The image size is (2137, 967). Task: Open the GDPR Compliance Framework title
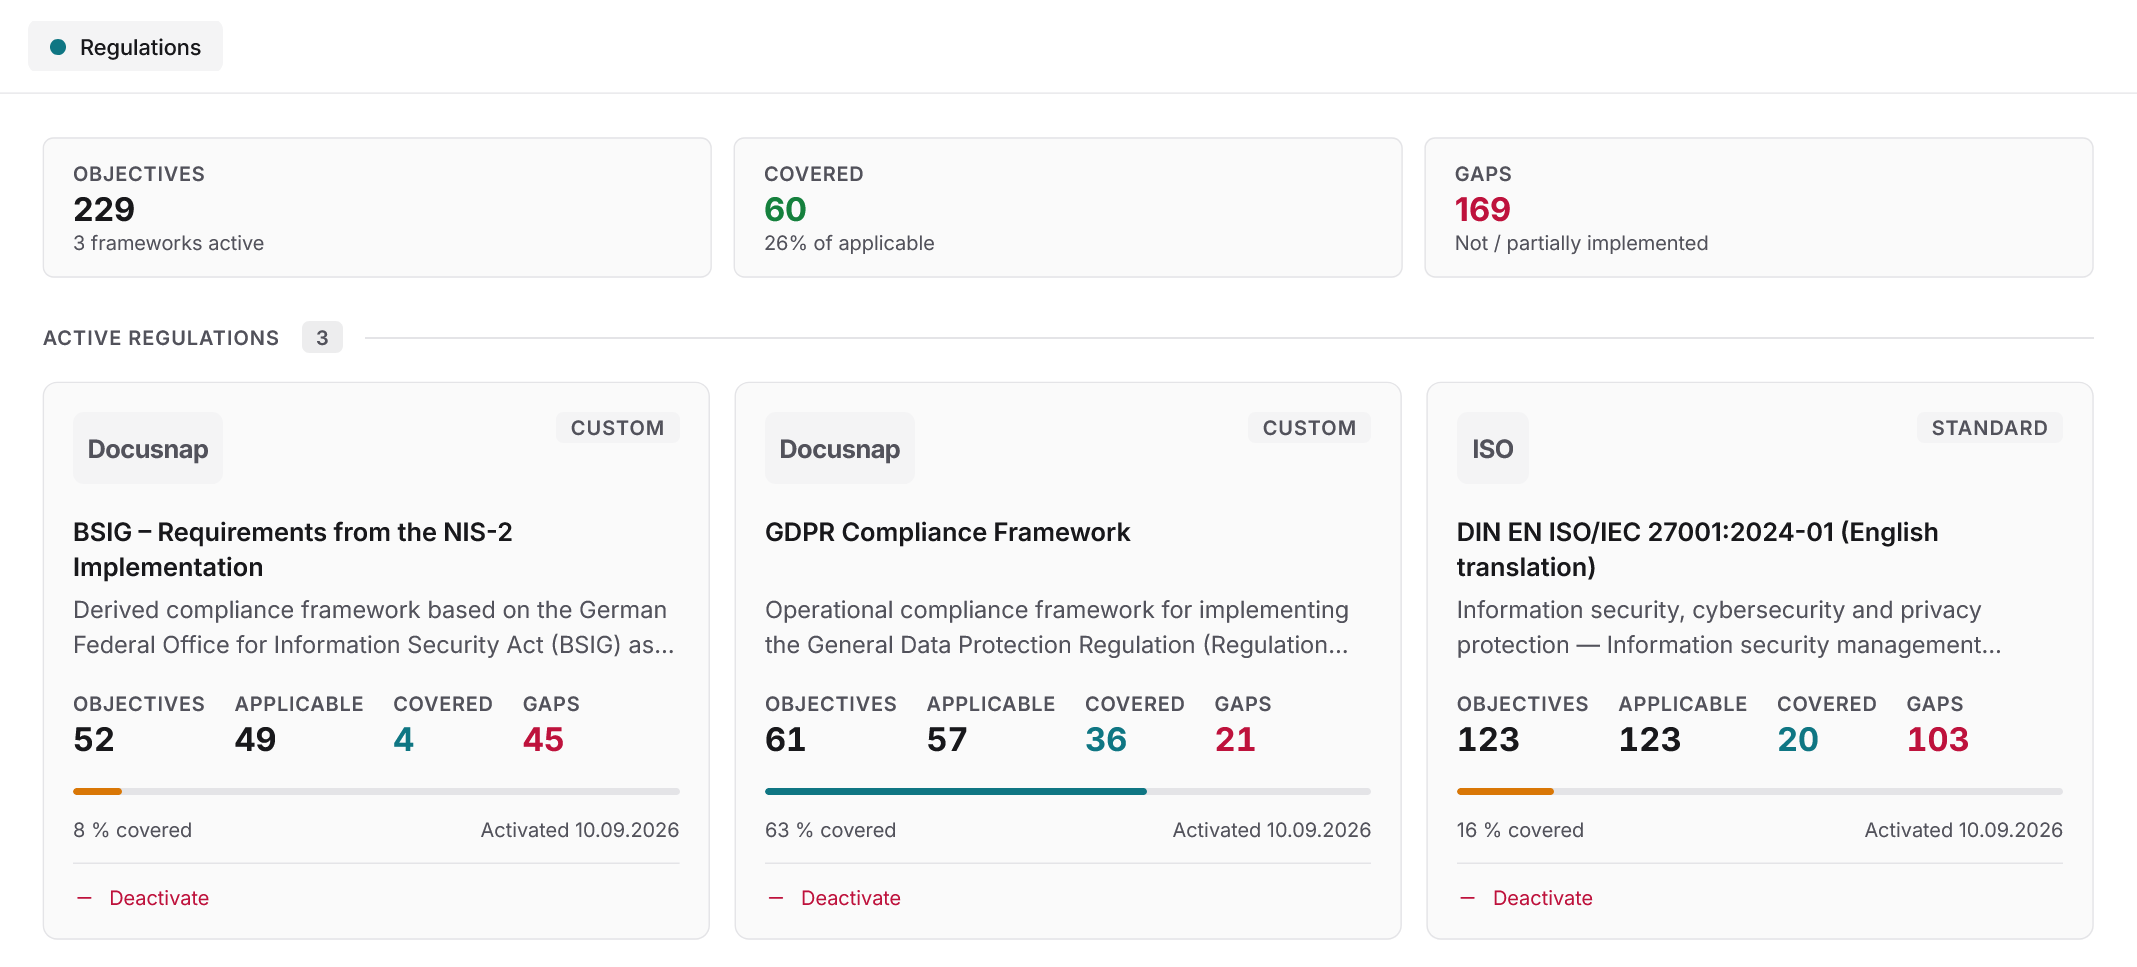pos(947,532)
